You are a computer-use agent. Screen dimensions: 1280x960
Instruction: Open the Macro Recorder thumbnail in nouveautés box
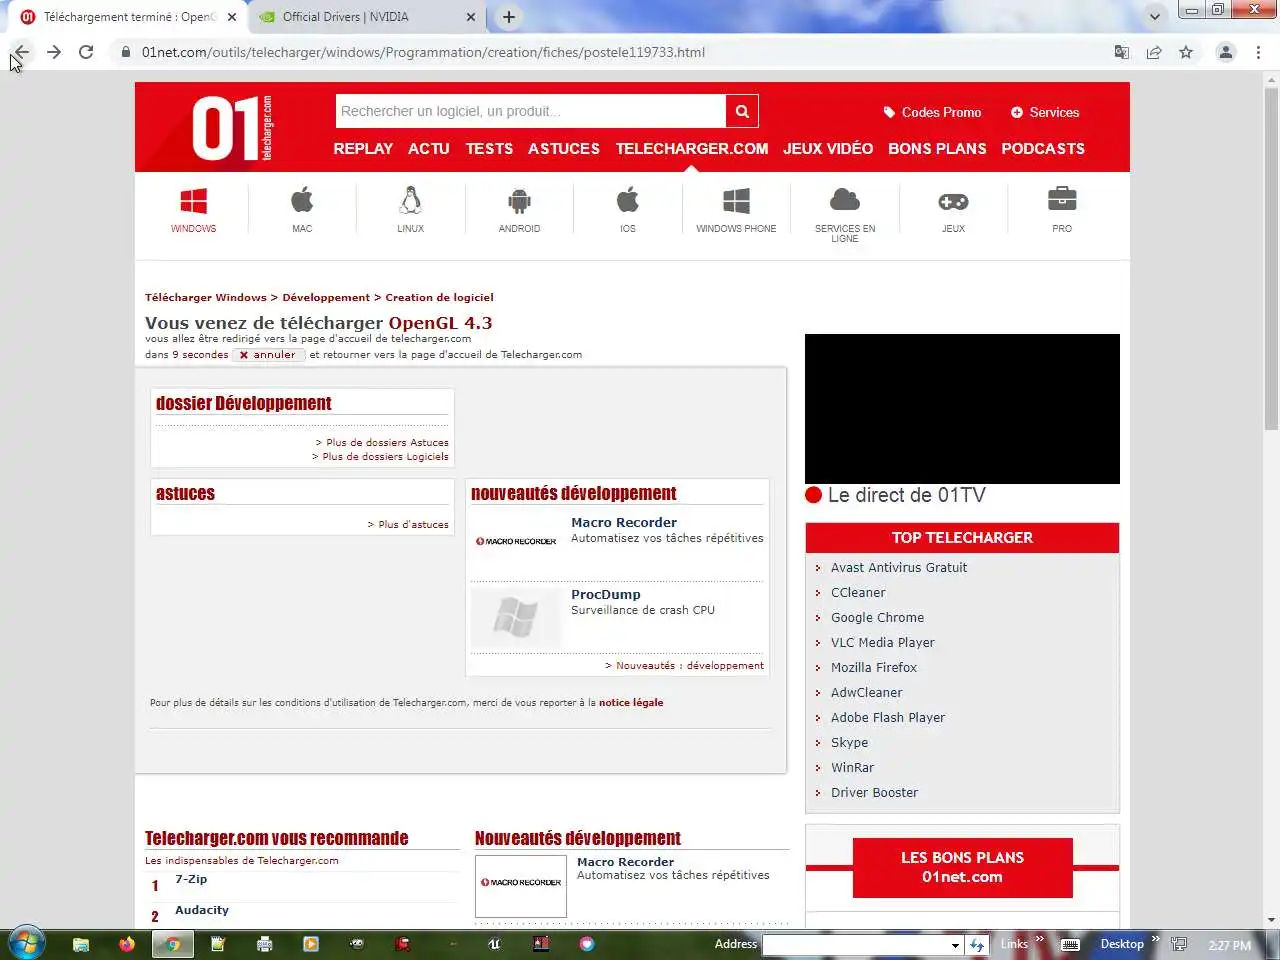coord(516,541)
